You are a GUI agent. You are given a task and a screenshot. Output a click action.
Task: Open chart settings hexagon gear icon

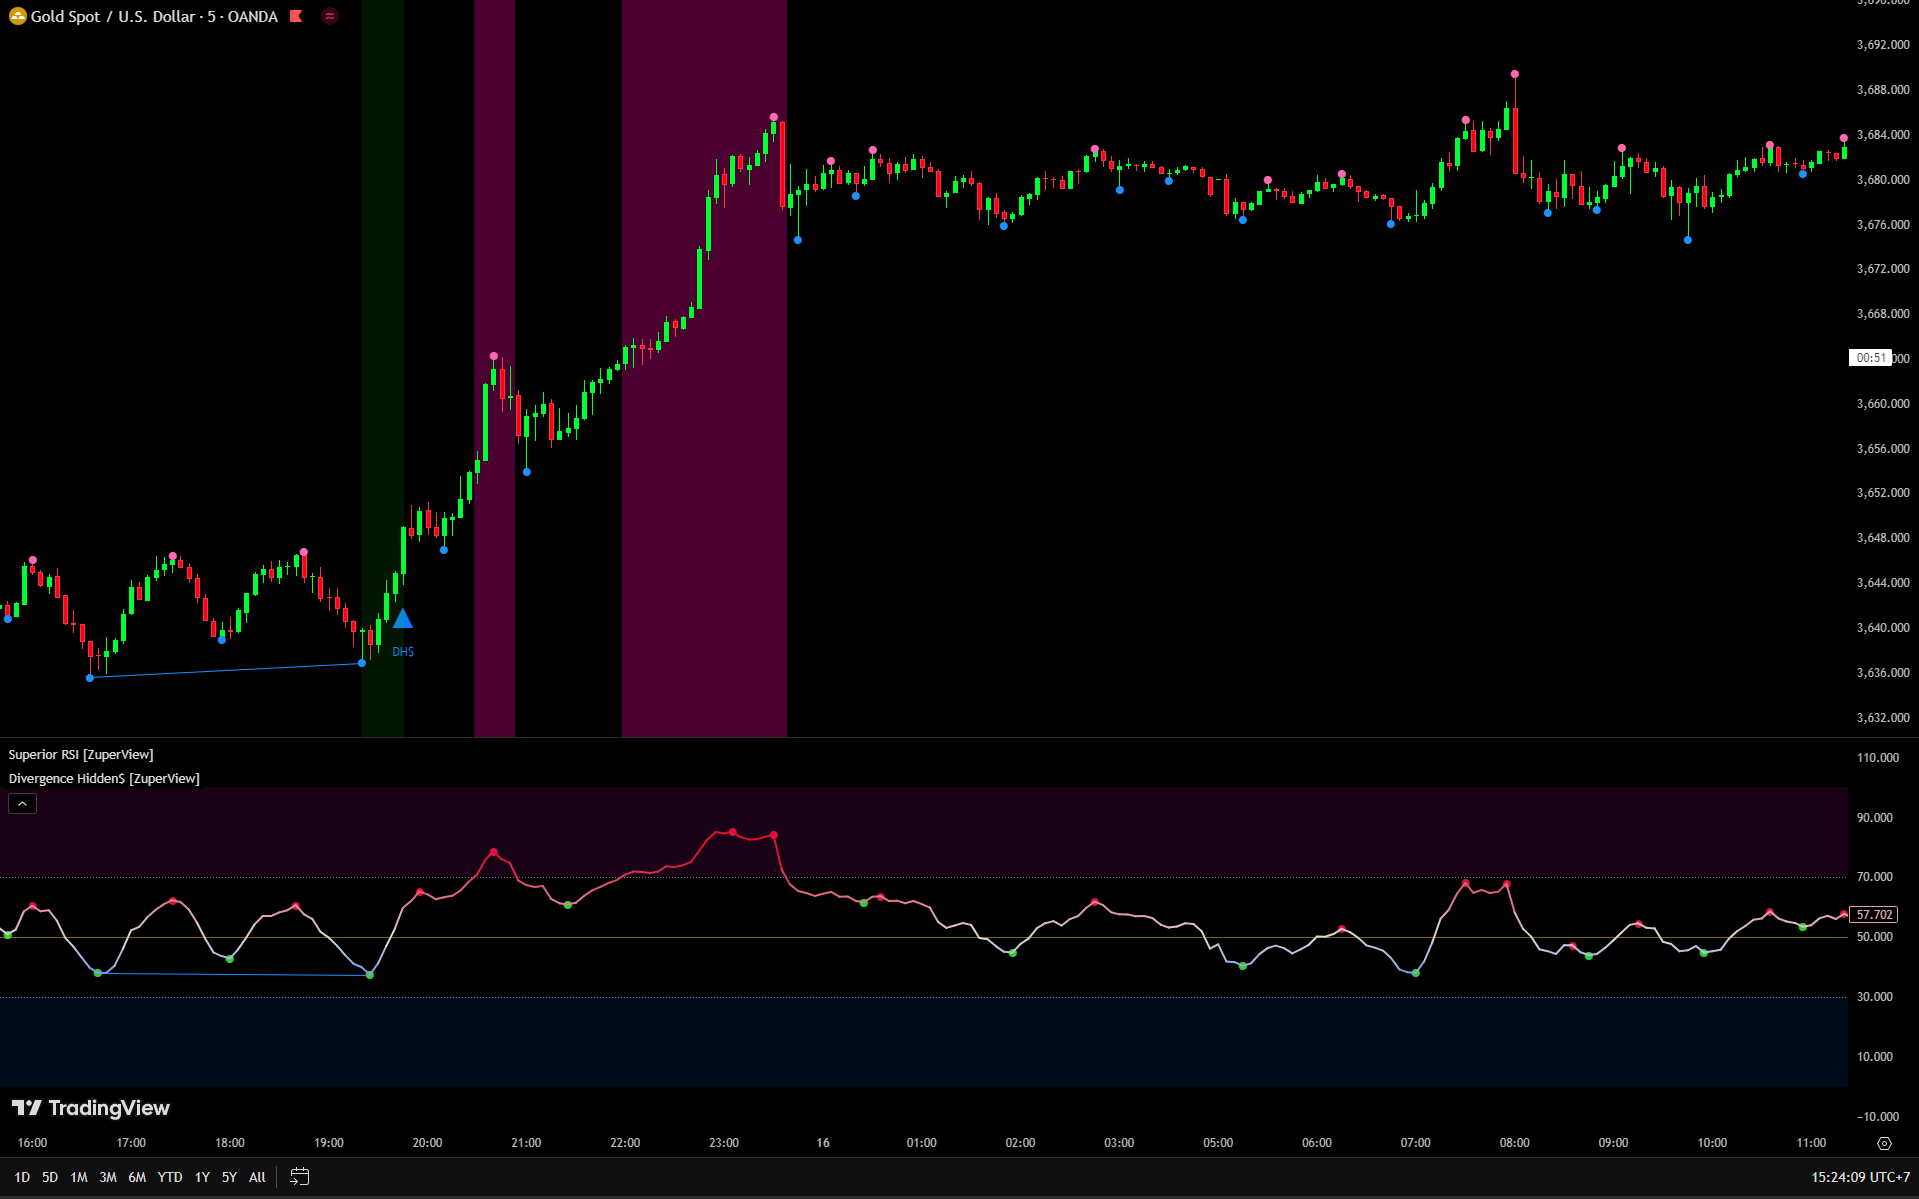click(x=1884, y=1143)
